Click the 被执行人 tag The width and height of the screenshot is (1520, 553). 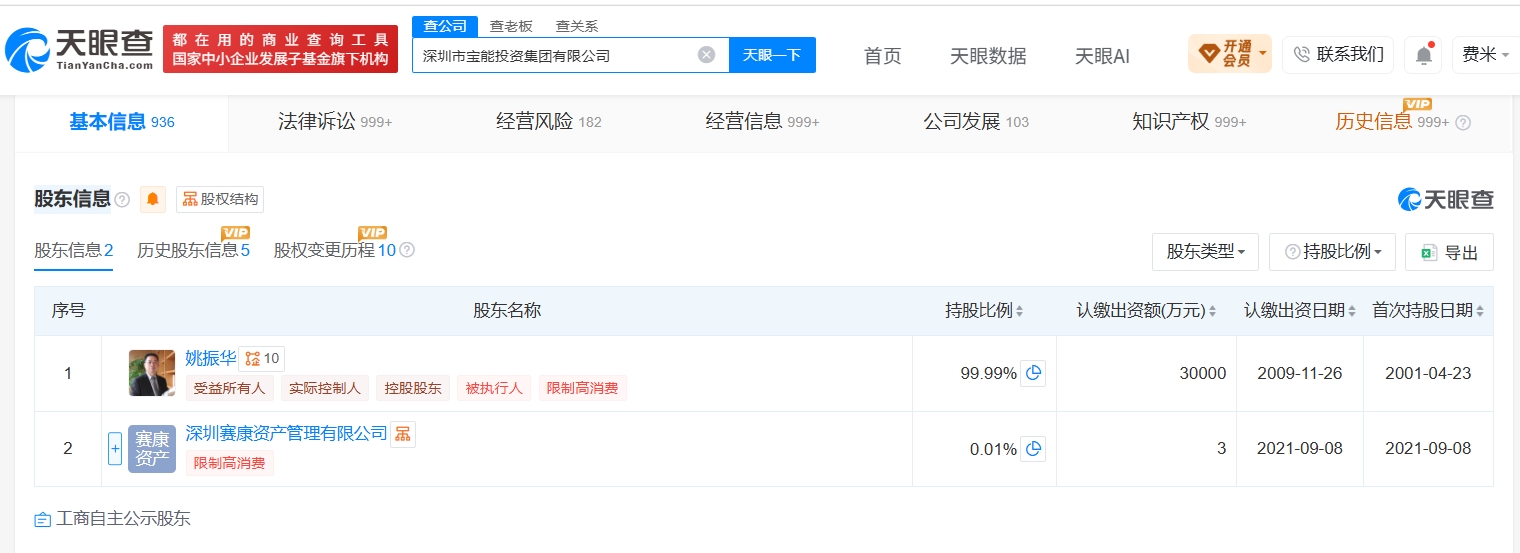click(x=494, y=388)
